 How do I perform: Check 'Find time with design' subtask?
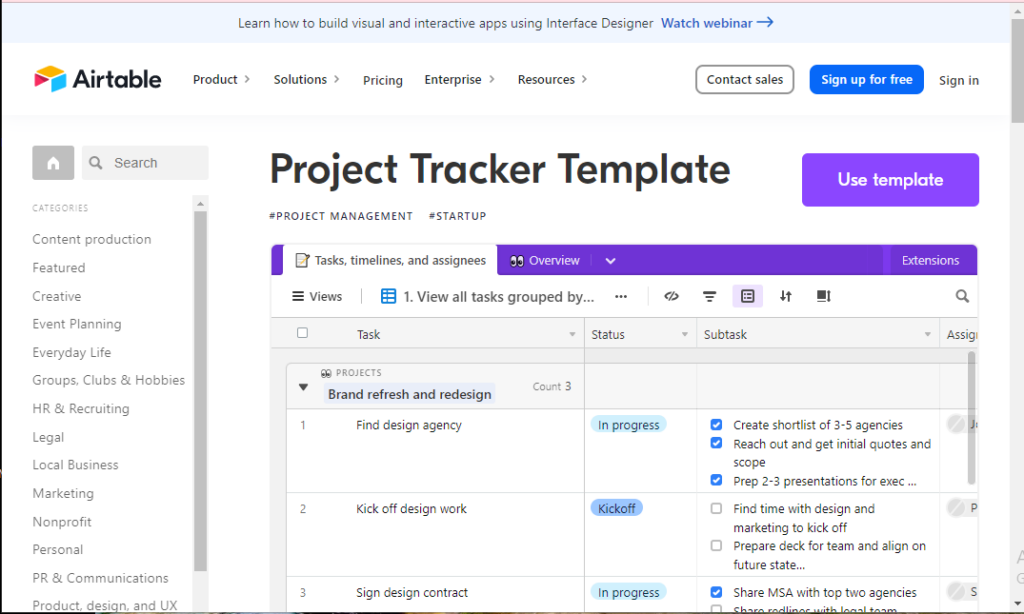click(716, 509)
